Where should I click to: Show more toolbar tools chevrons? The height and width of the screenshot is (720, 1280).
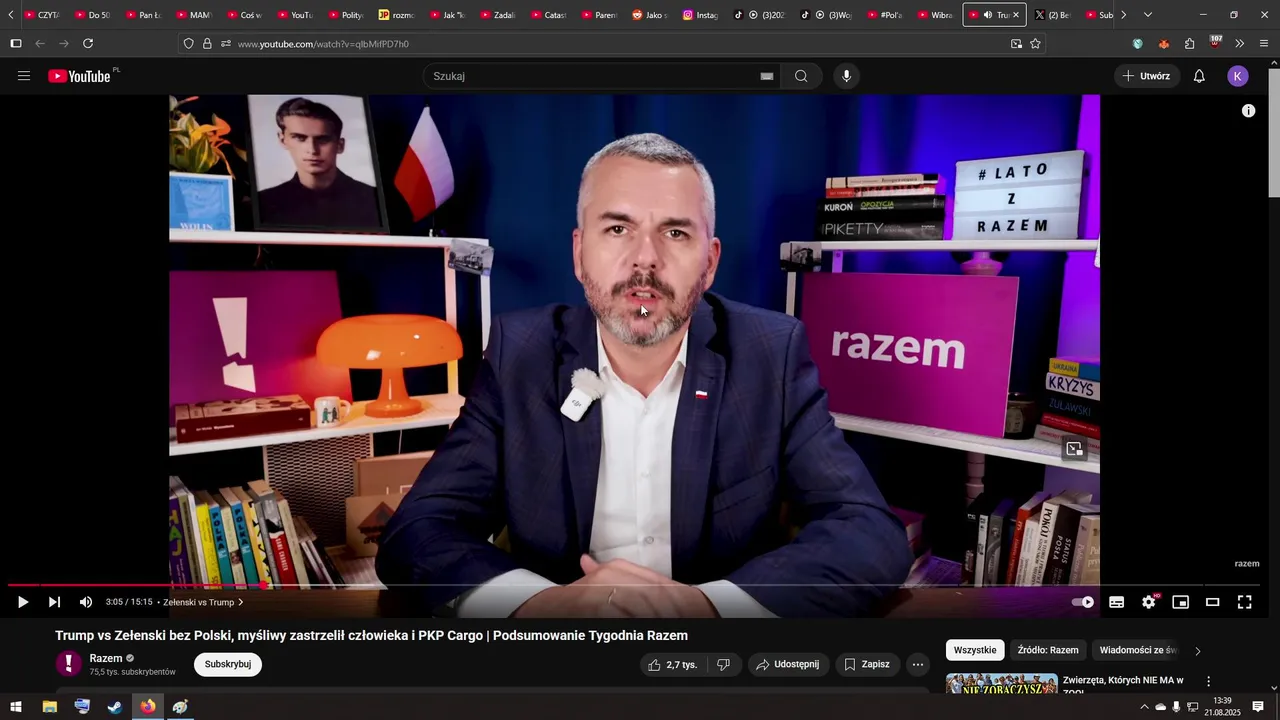pyautogui.click(x=1240, y=44)
